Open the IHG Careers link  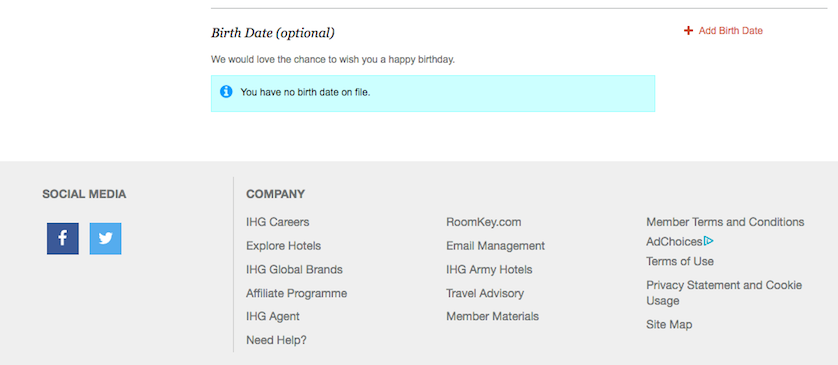coord(277,222)
